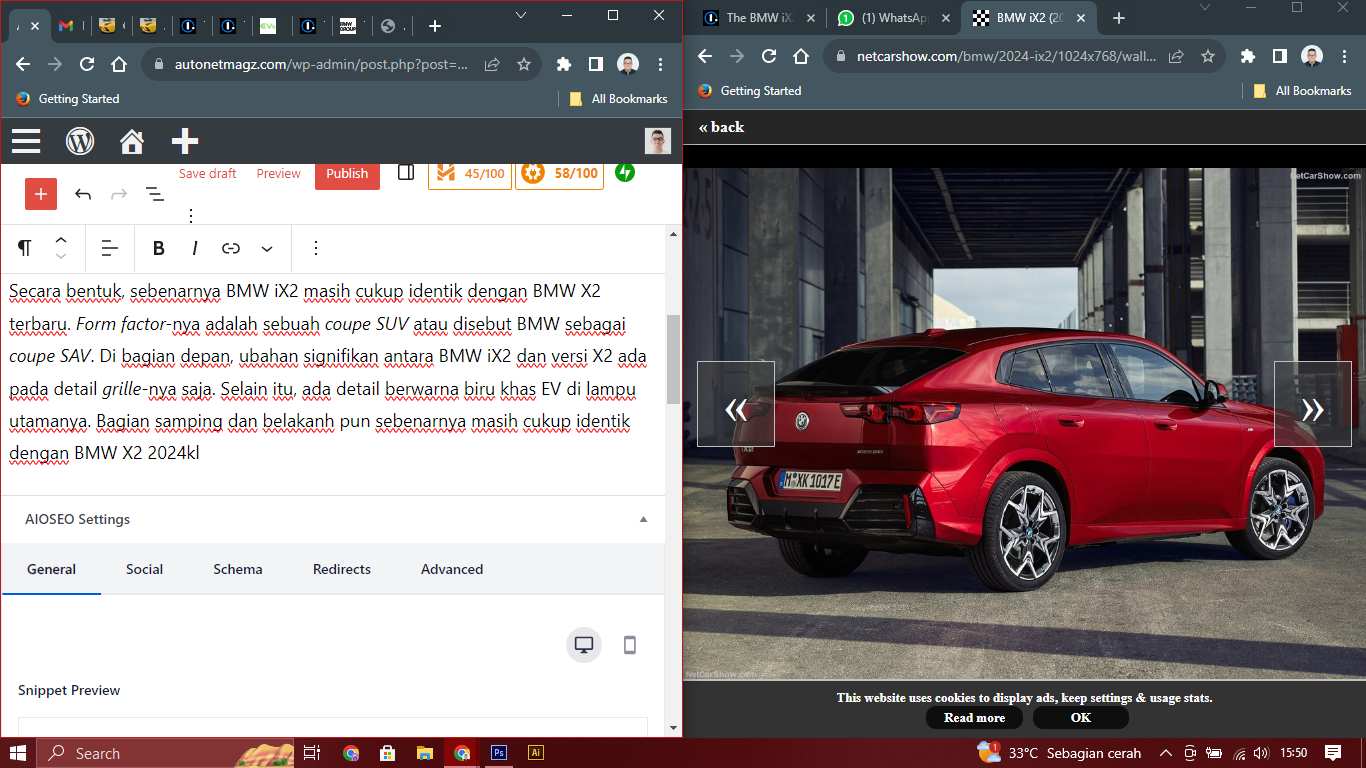Open the More rich text controls chevron

tap(267, 248)
